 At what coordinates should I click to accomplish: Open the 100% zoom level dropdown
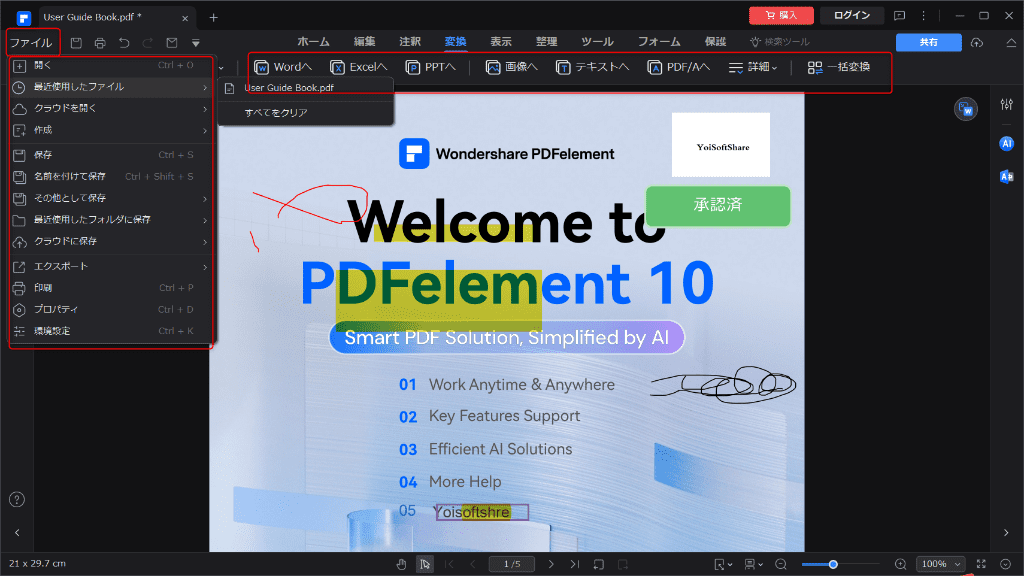940,564
